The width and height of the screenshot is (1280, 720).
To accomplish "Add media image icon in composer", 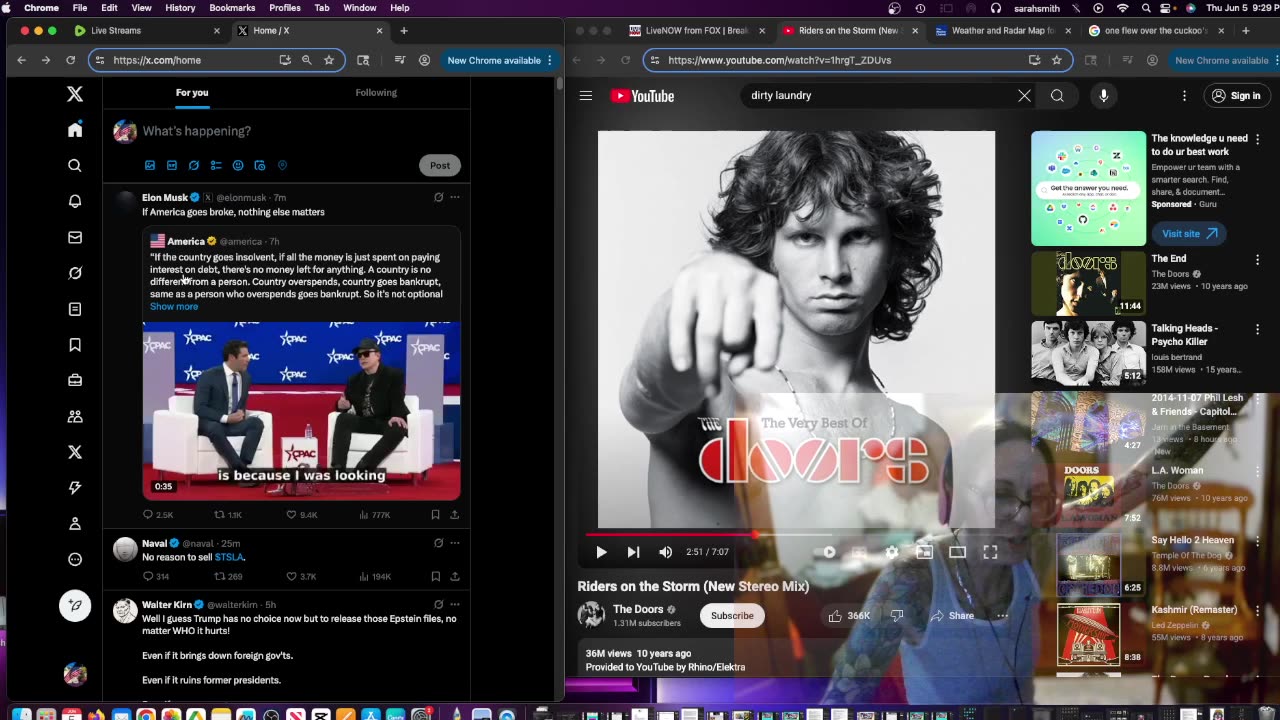I will (x=150, y=165).
